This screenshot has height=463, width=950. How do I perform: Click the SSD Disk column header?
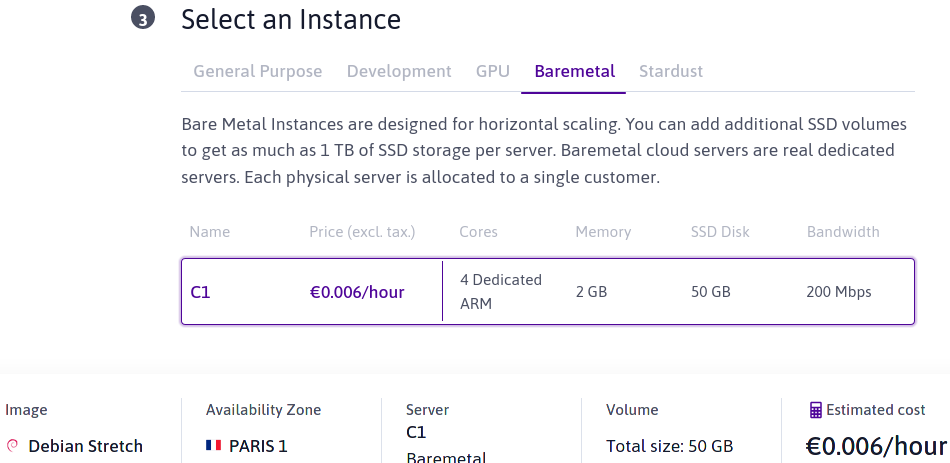[720, 232]
